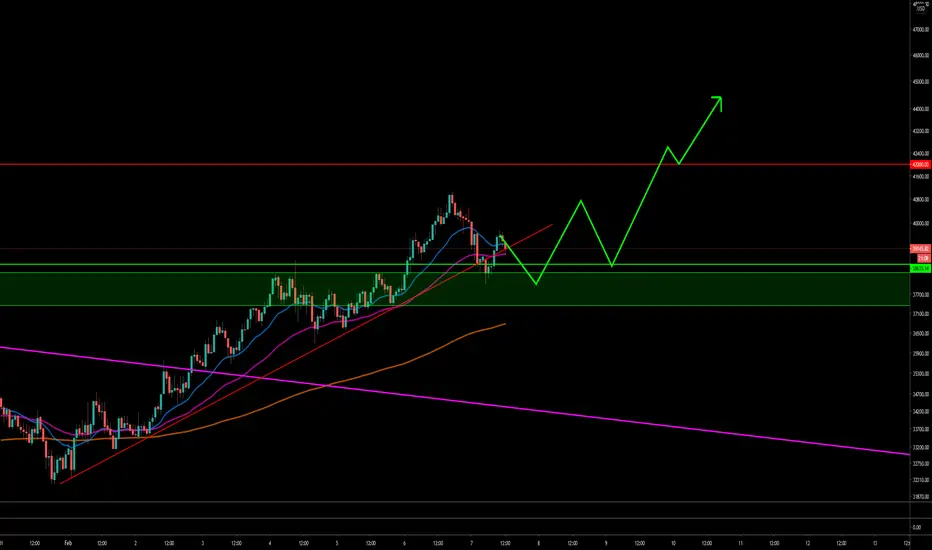Click the 47000.00 price axis label
The image size is (932, 550).
[x=920, y=29]
